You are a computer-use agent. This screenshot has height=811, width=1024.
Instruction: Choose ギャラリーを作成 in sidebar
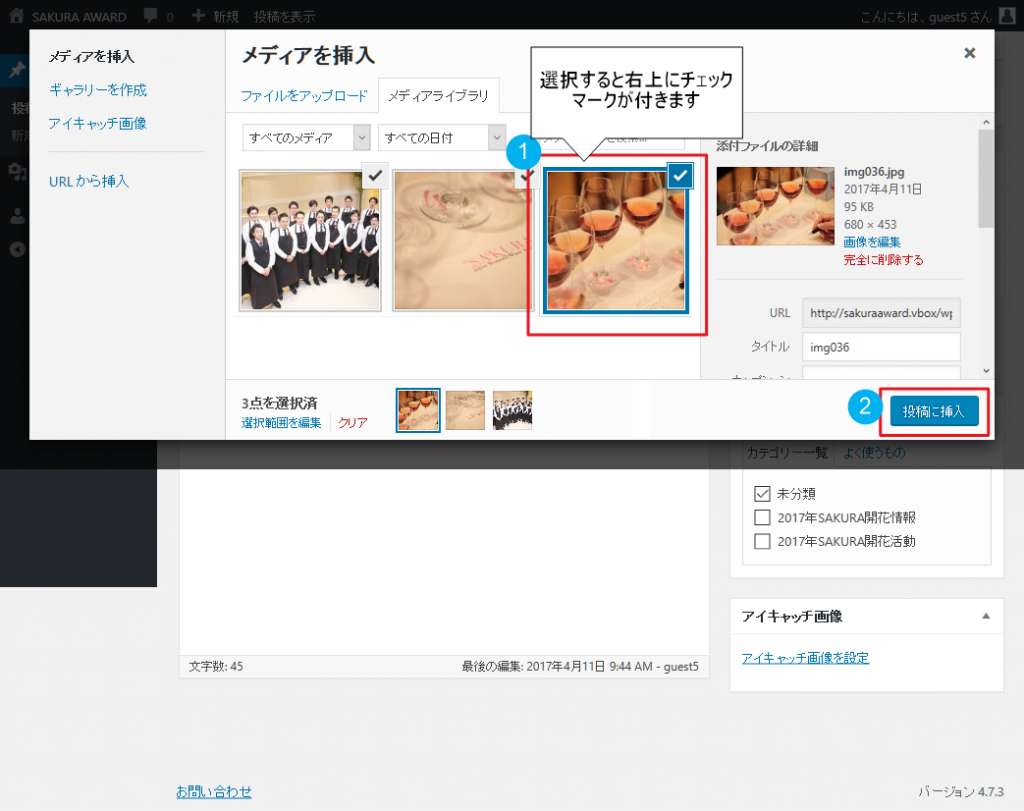coord(98,90)
